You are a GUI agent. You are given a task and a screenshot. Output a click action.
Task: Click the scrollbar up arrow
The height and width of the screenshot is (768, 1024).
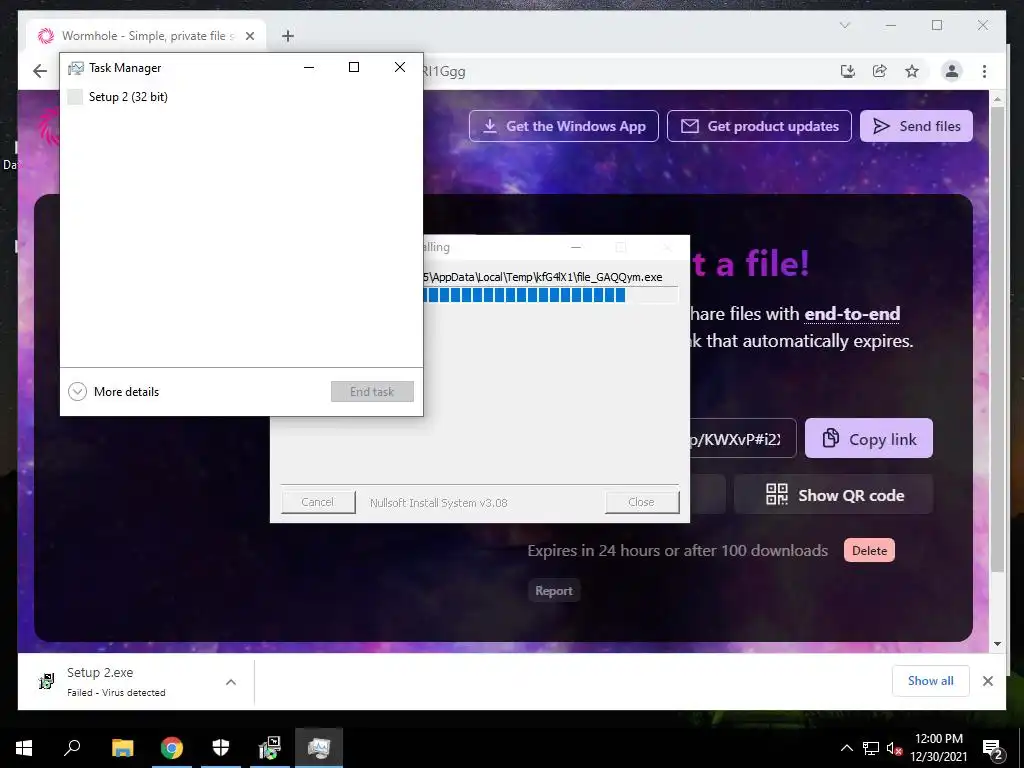(x=997, y=99)
